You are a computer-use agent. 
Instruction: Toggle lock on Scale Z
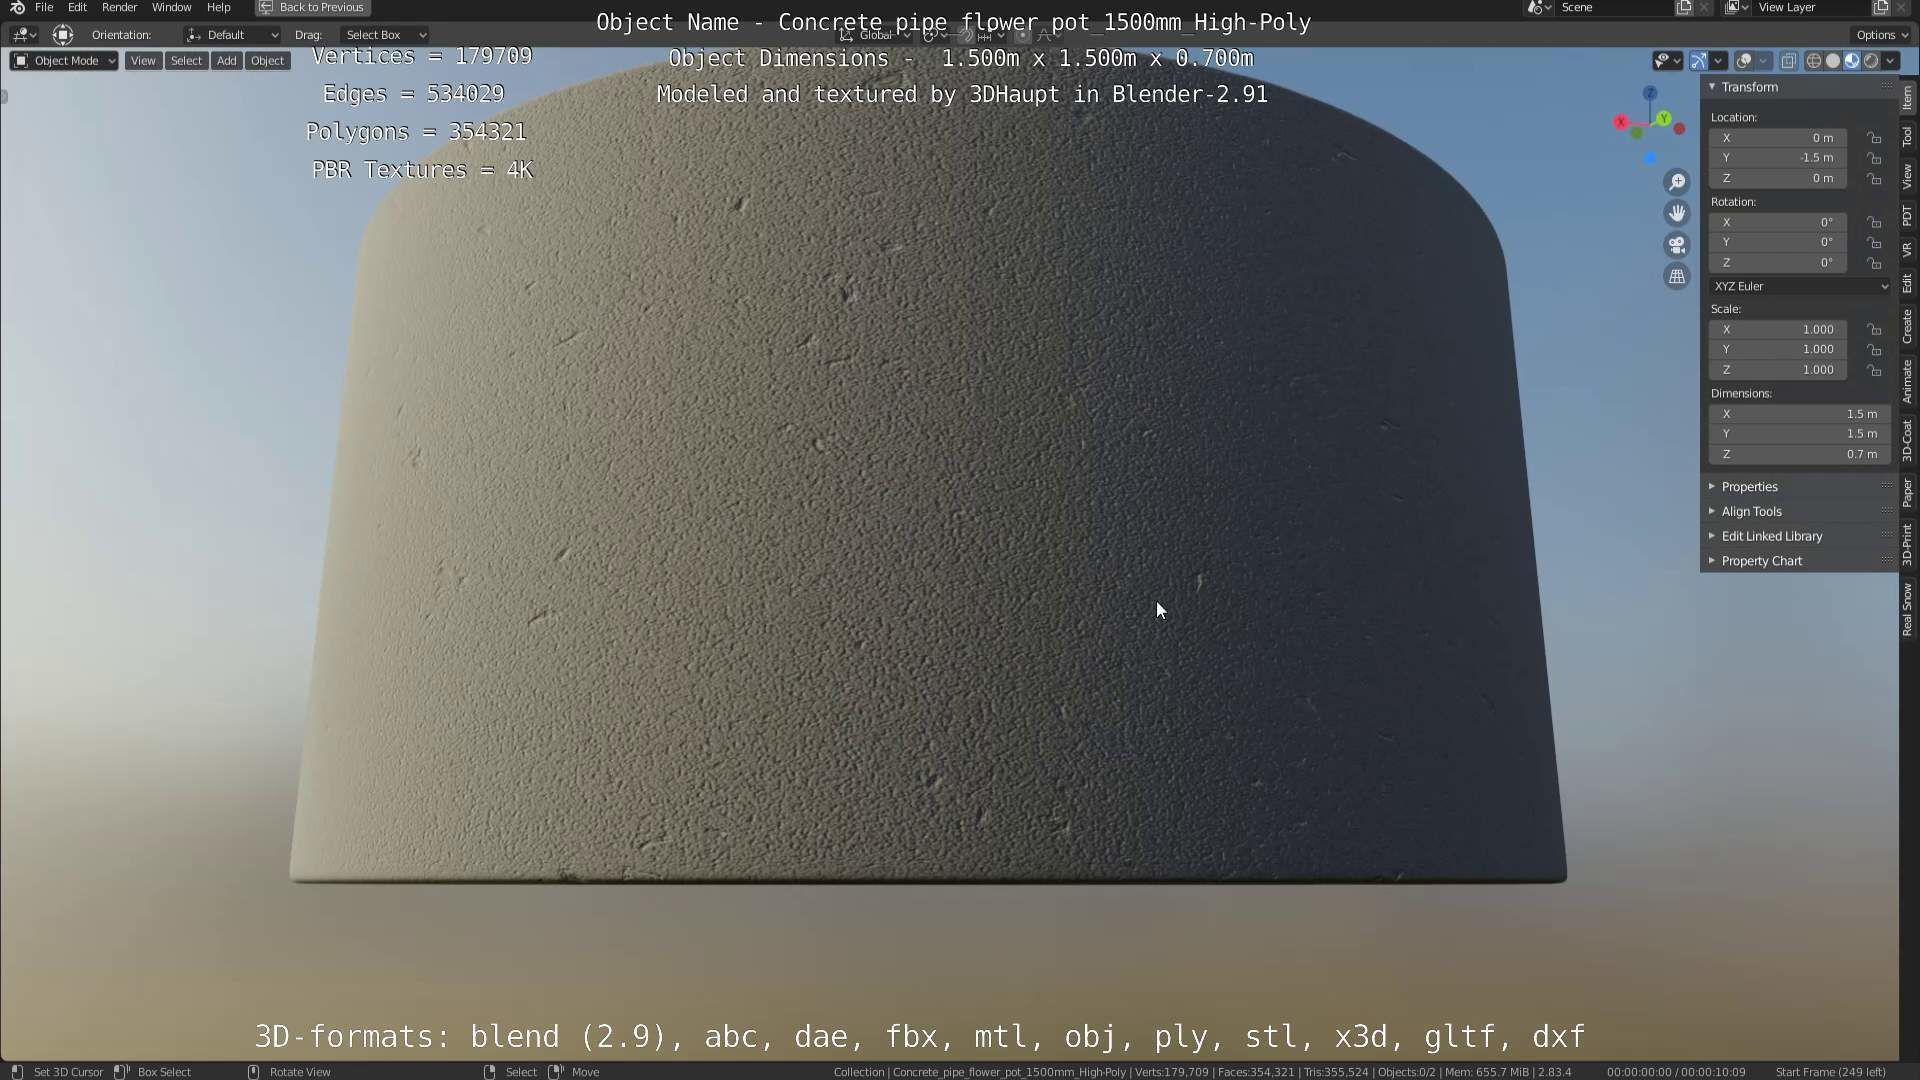[x=1875, y=370]
